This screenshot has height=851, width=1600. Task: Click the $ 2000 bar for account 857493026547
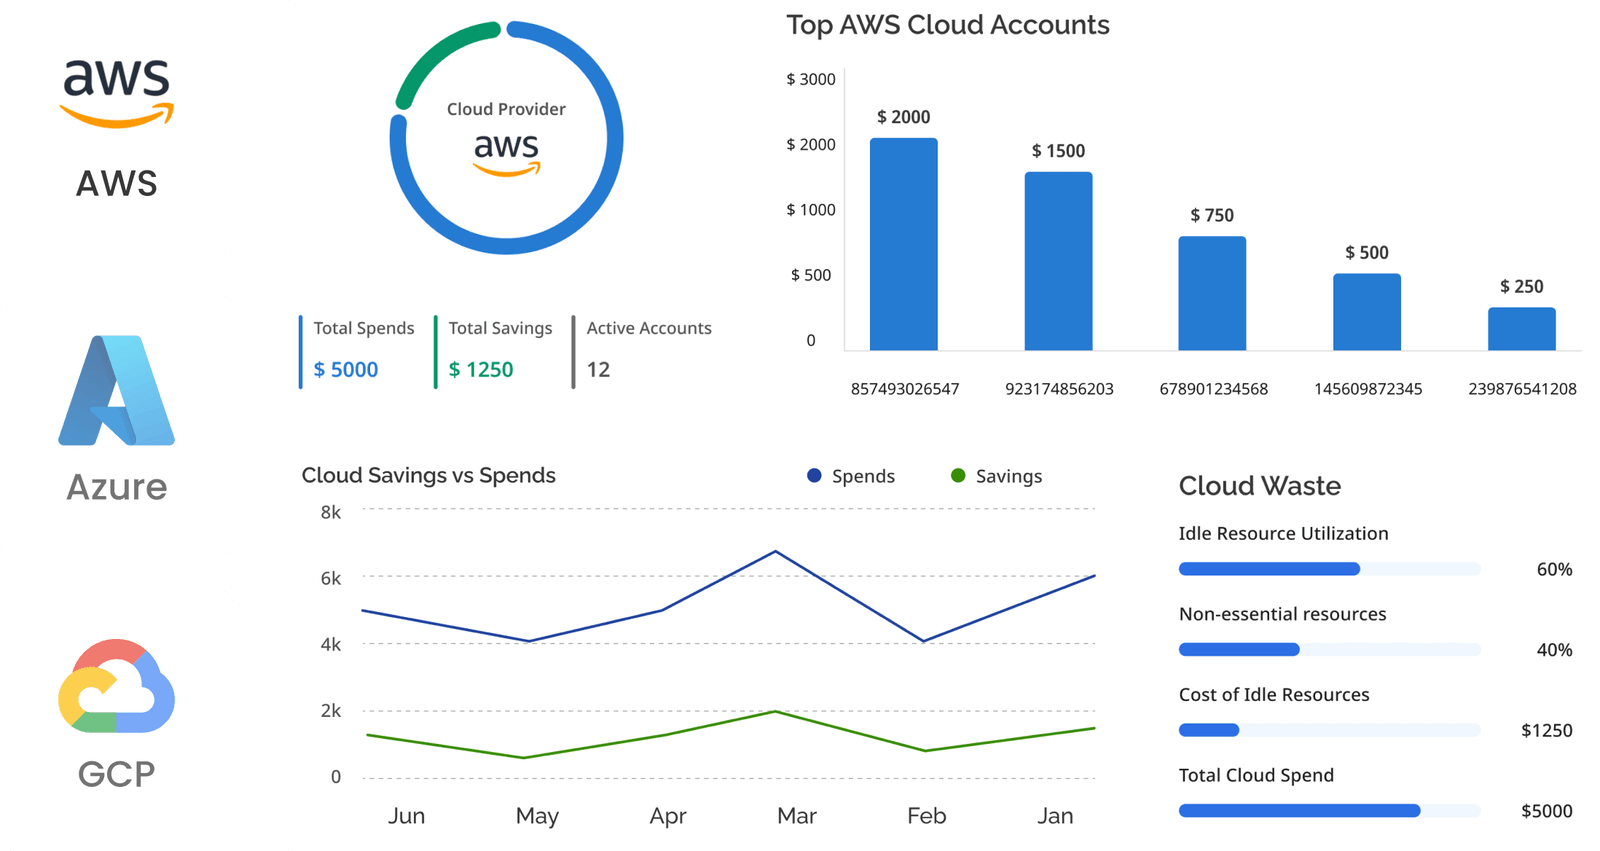(x=904, y=245)
